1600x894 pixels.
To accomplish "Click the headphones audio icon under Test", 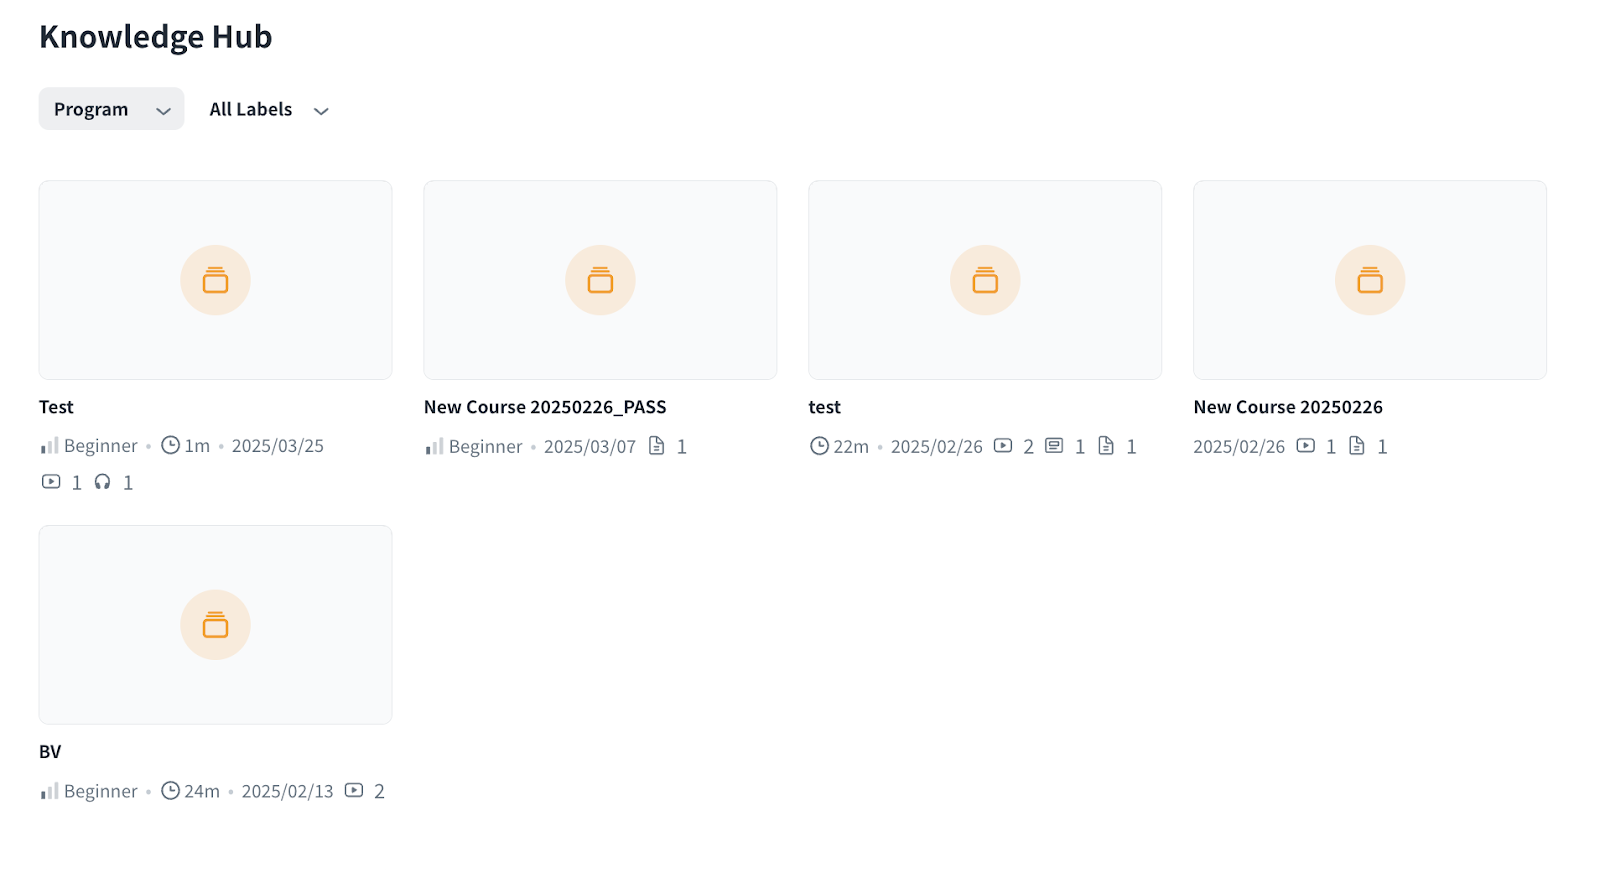I will point(102,482).
